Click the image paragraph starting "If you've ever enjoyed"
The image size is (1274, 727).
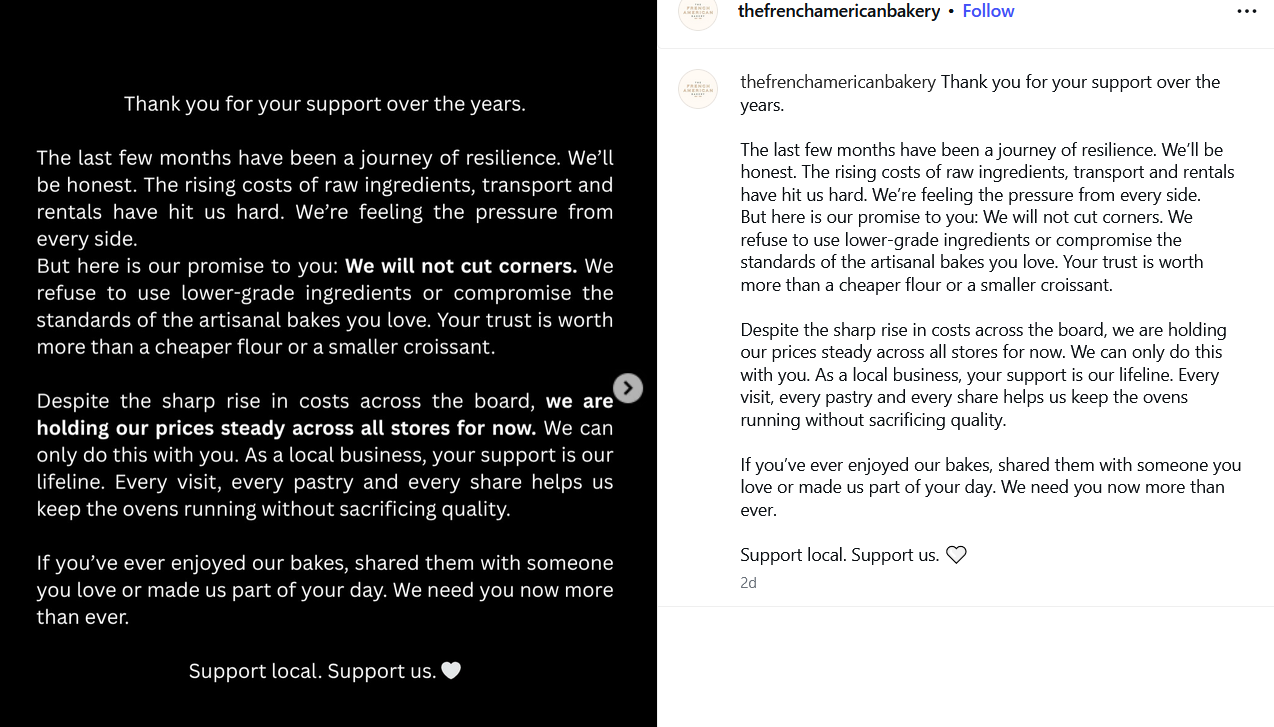click(325, 590)
